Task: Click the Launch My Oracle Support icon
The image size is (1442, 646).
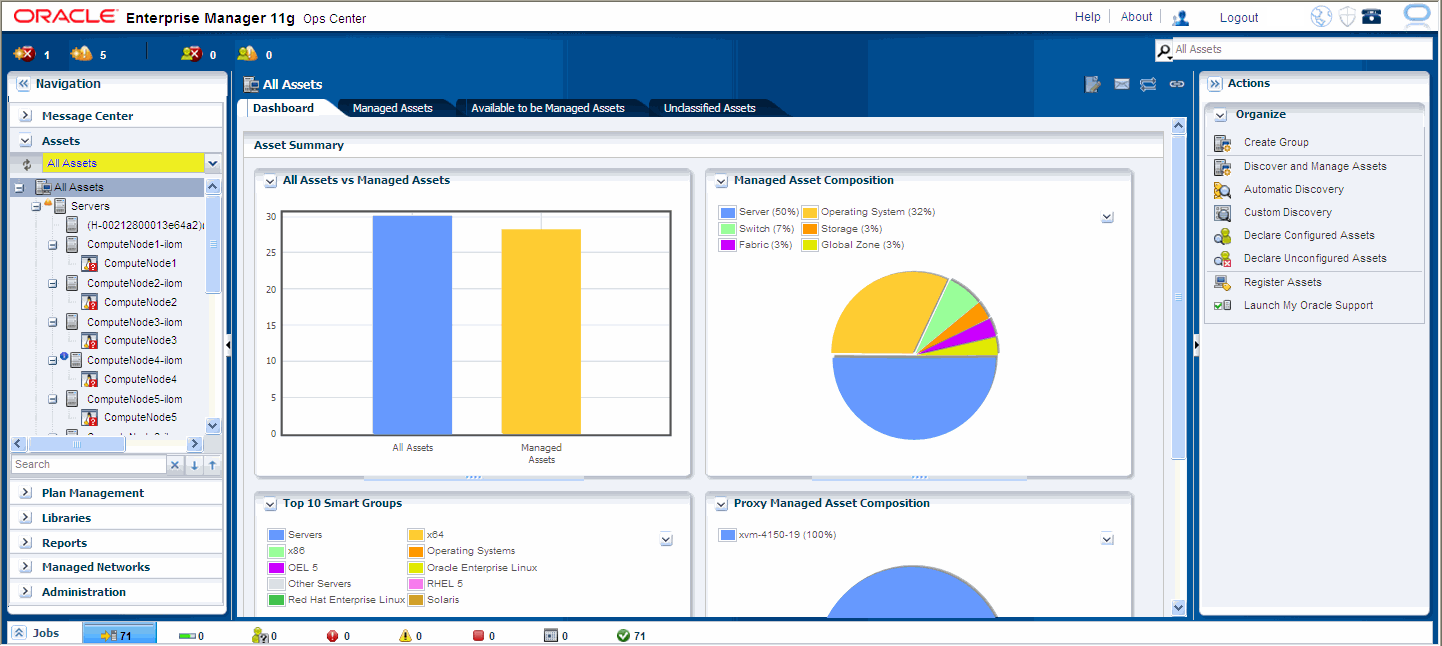Action: 1222,306
